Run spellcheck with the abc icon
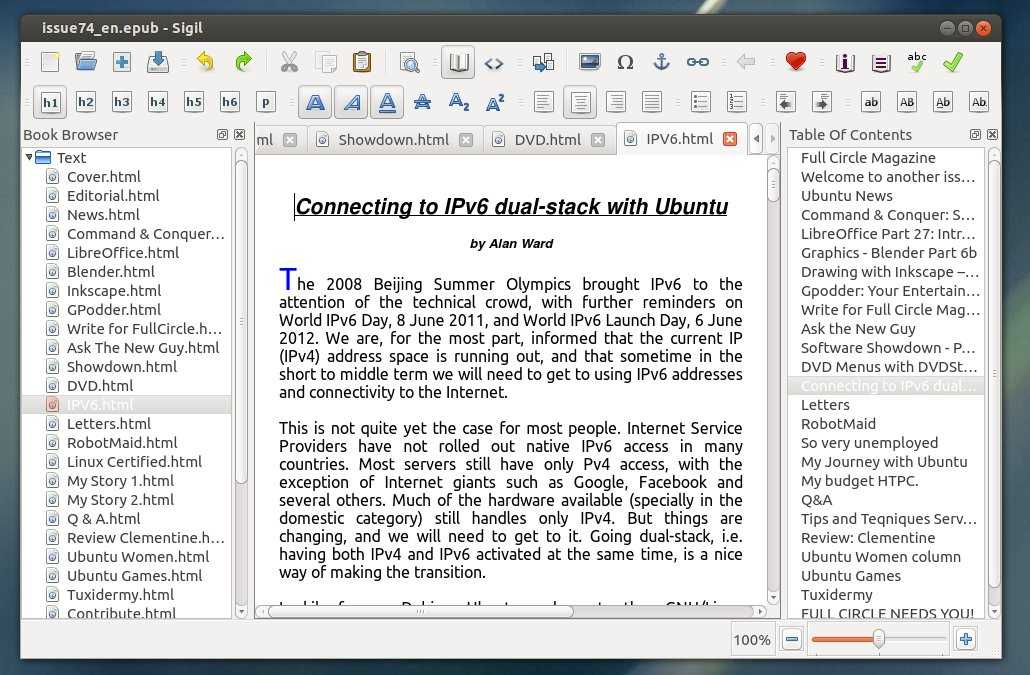This screenshot has height=675, width=1030. tap(917, 62)
